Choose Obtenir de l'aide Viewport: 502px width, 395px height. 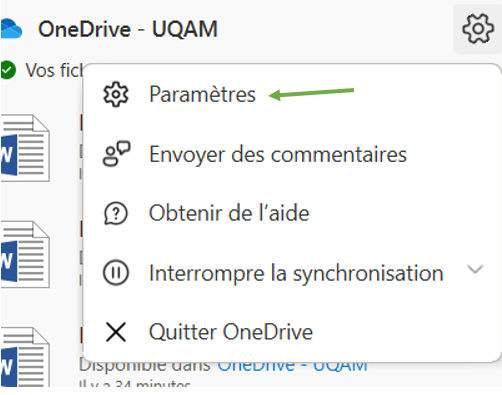(x=229, y=213)
